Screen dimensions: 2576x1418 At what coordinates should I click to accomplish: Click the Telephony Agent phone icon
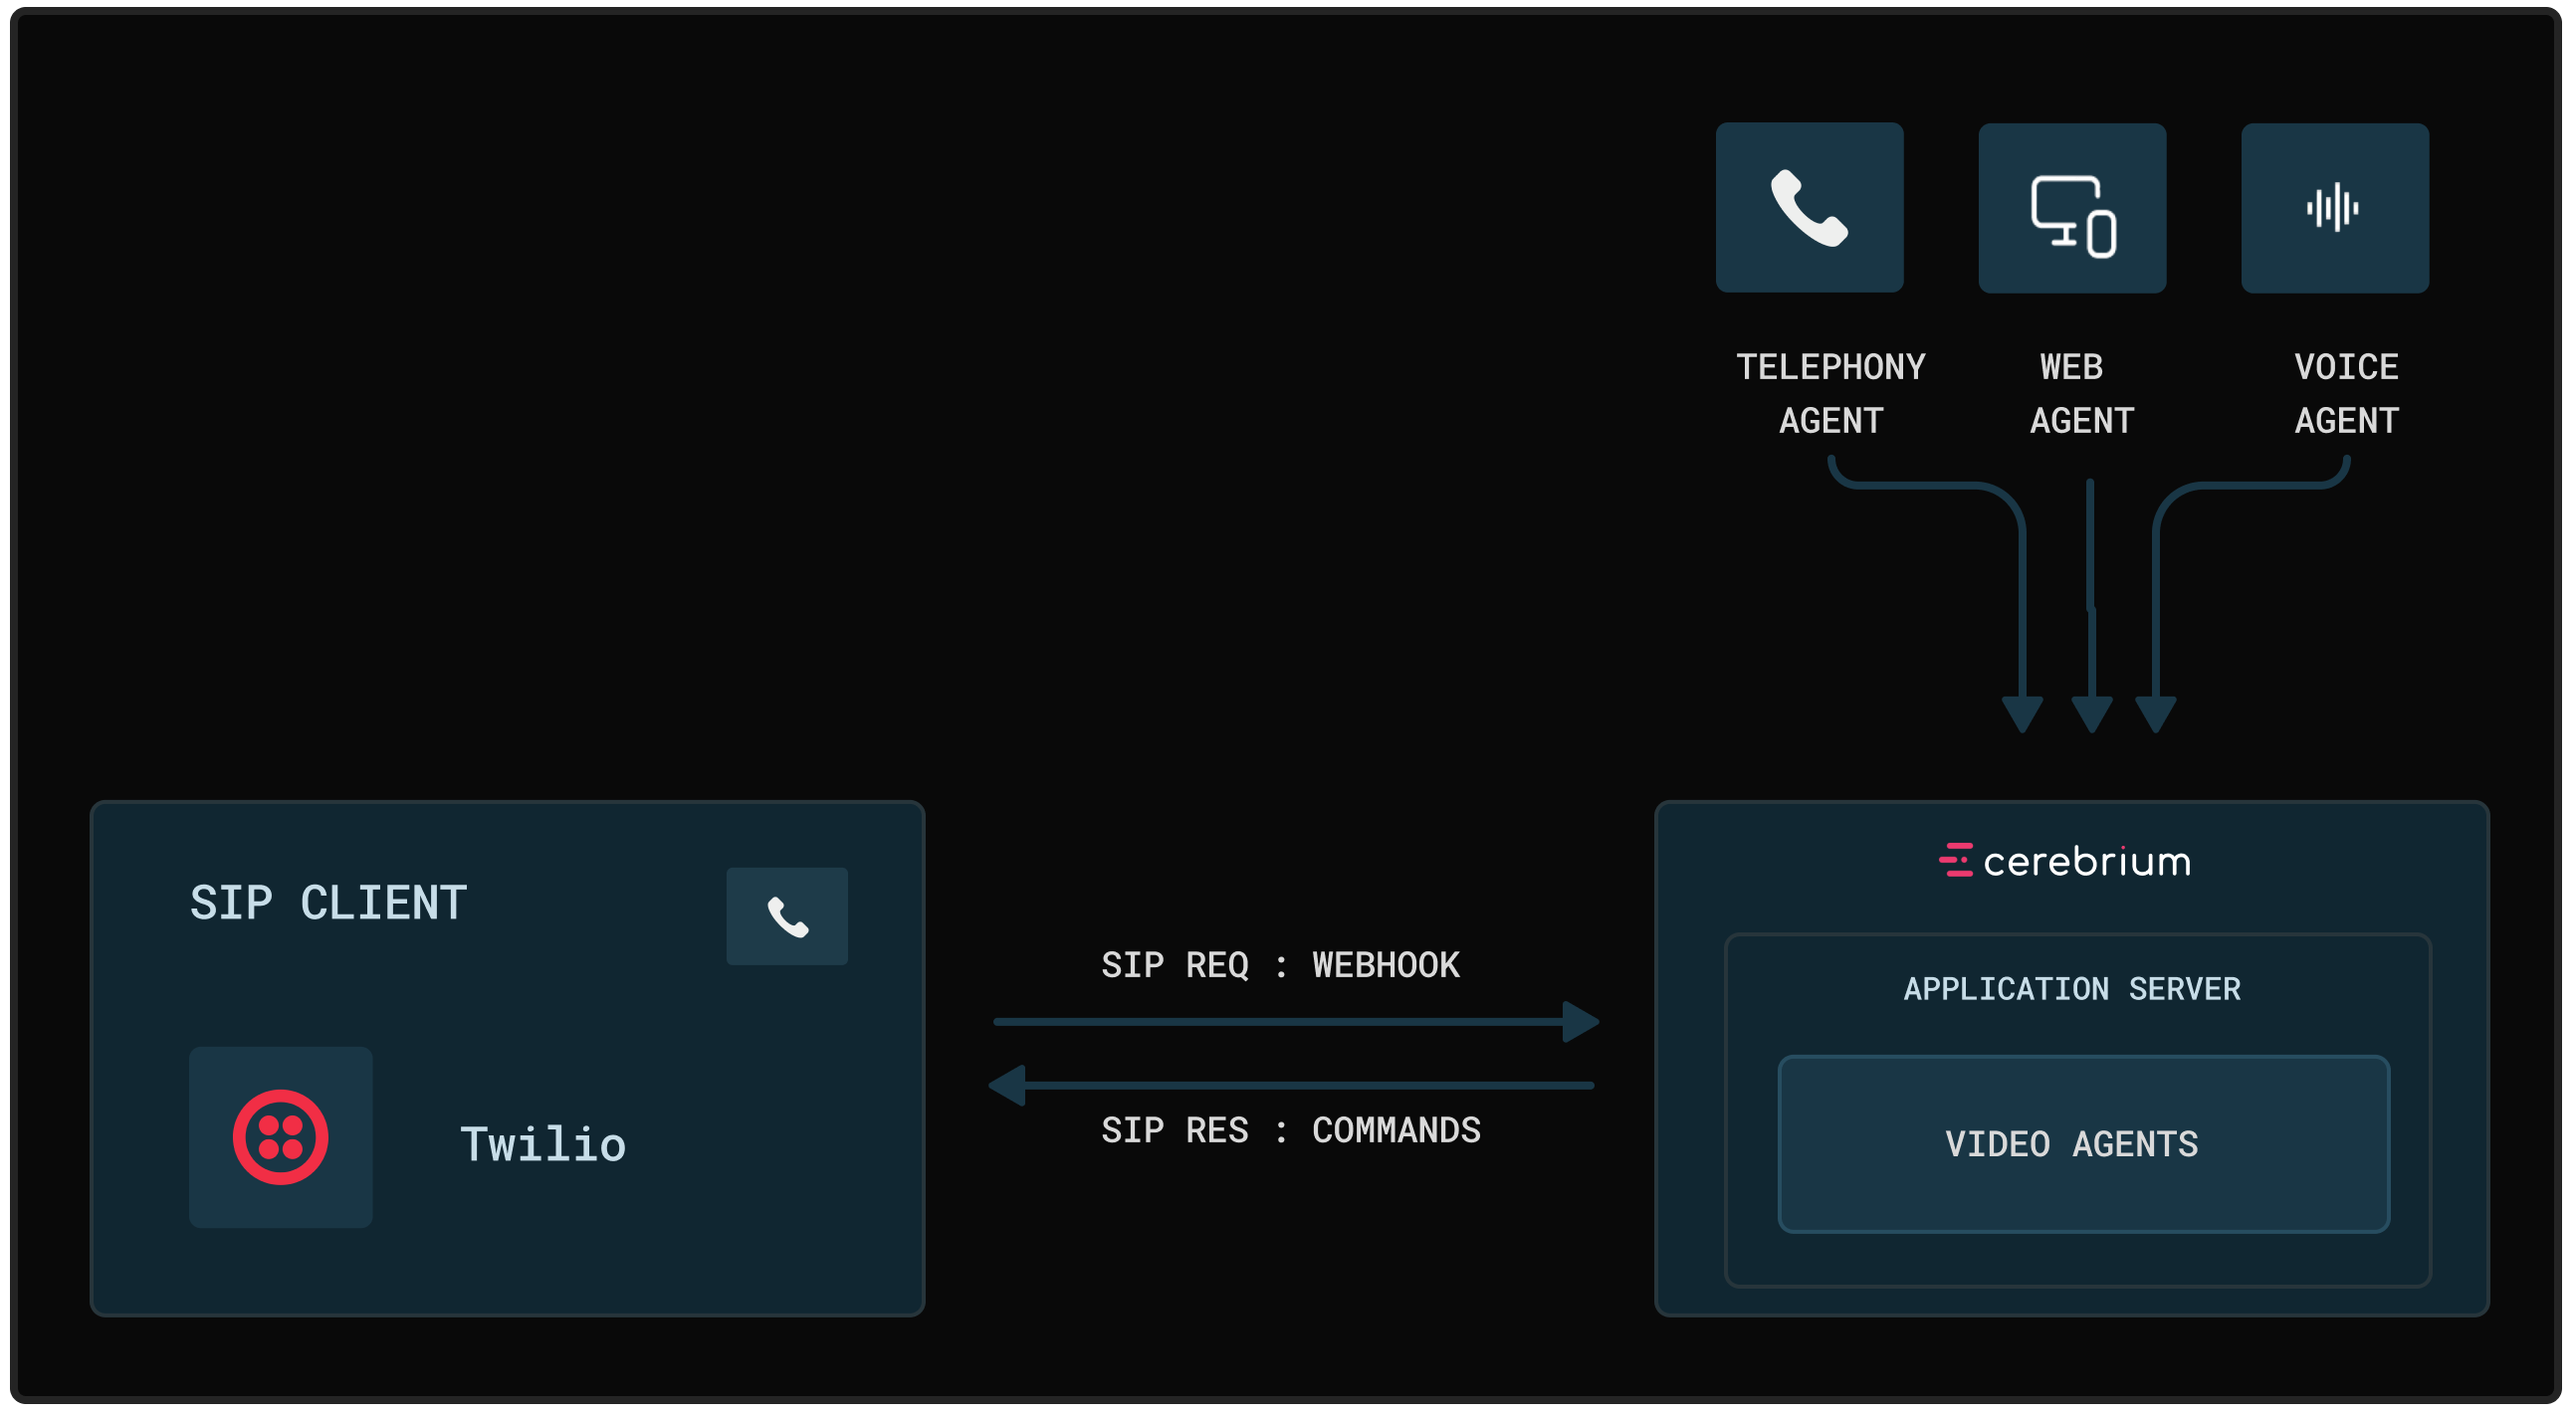1809,208
